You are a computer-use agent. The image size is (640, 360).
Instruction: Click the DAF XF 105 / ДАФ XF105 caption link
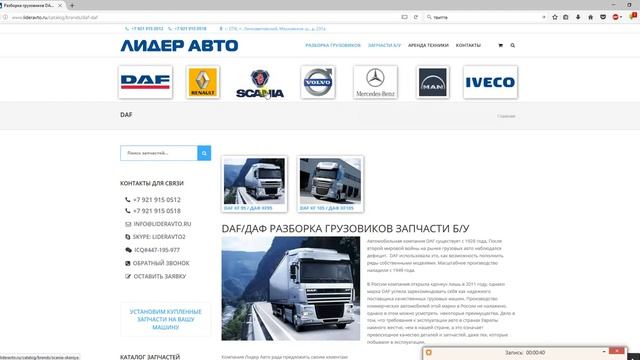[x=327, y=208]
